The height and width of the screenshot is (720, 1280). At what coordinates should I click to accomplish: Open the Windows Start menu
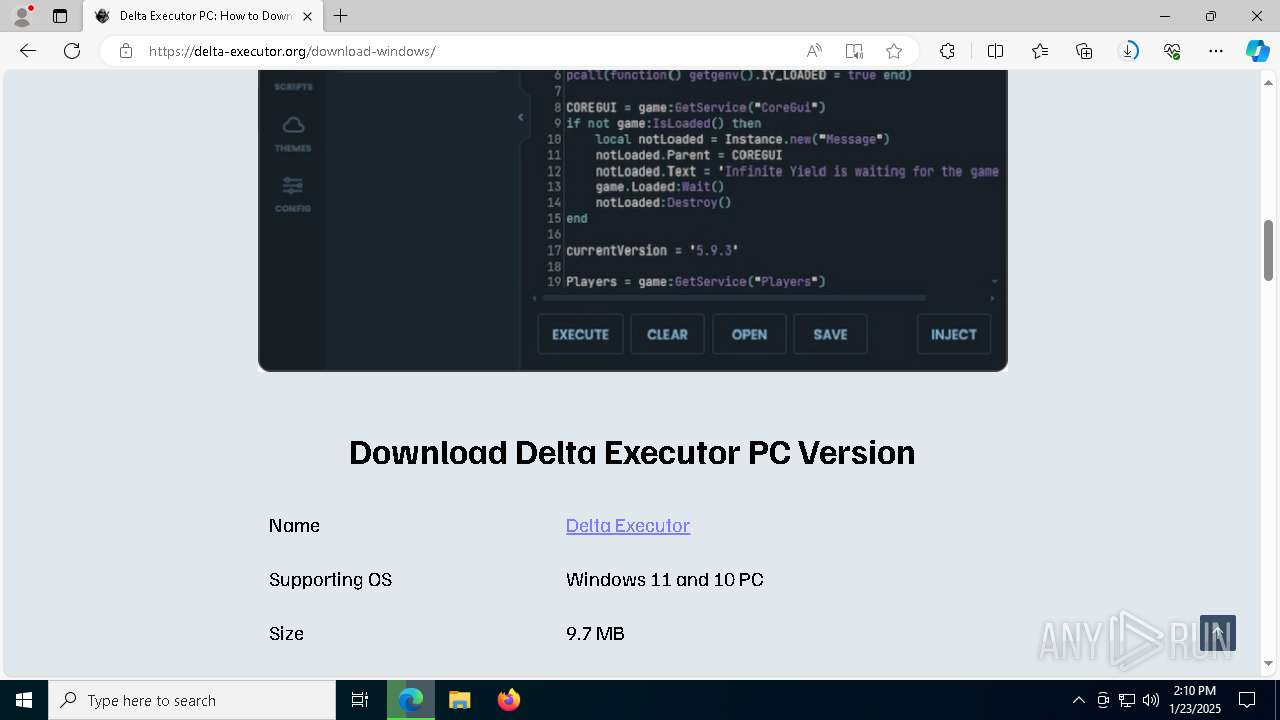point(24,700)
